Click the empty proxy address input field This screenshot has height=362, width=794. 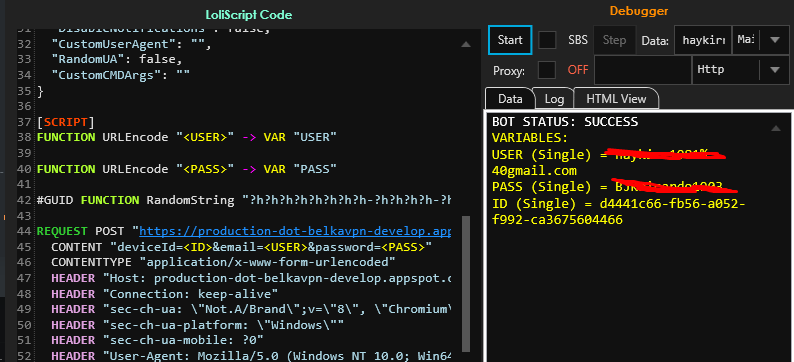click(643, 70)
